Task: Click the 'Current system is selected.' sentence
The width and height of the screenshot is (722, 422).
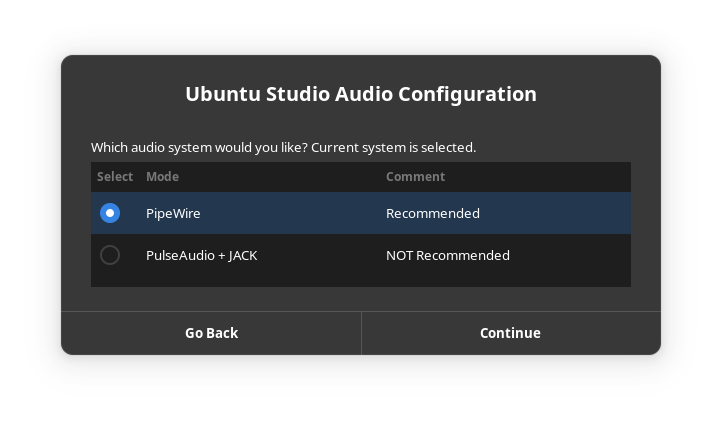Action: (x=393, y=147)
